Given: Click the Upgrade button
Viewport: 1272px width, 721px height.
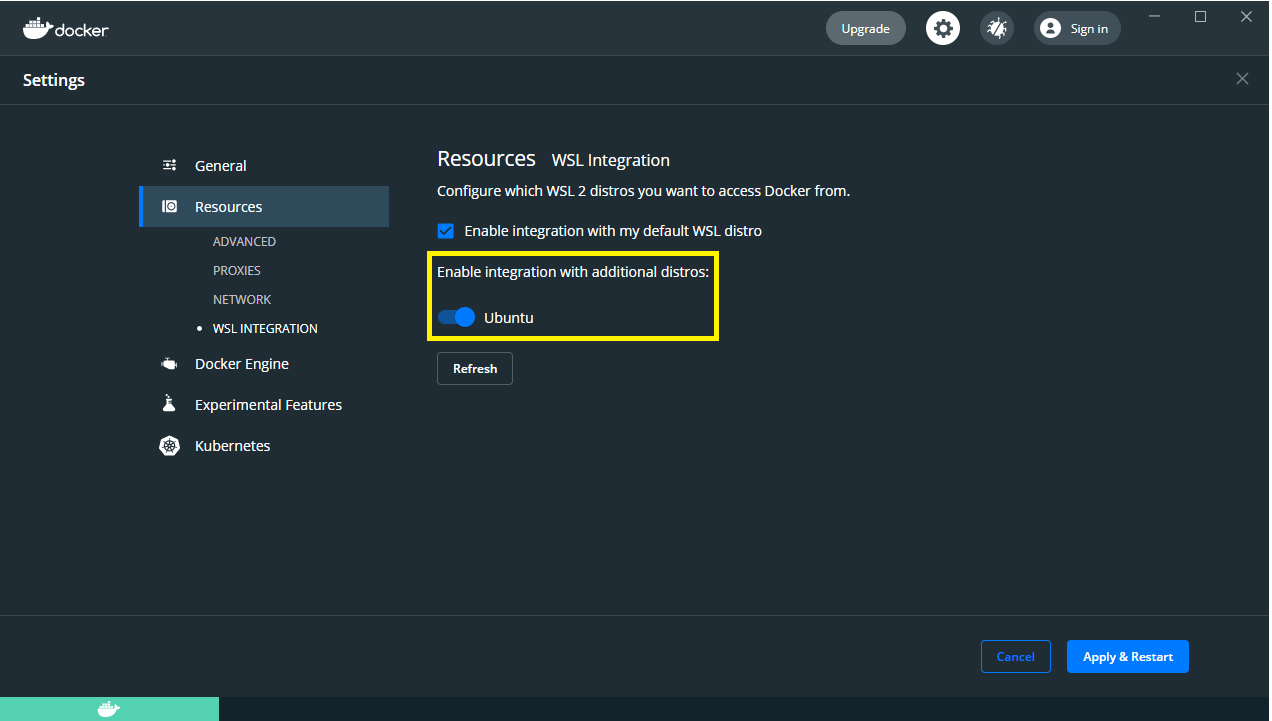Looking at the screenshot, I should [x=865, y=29].
